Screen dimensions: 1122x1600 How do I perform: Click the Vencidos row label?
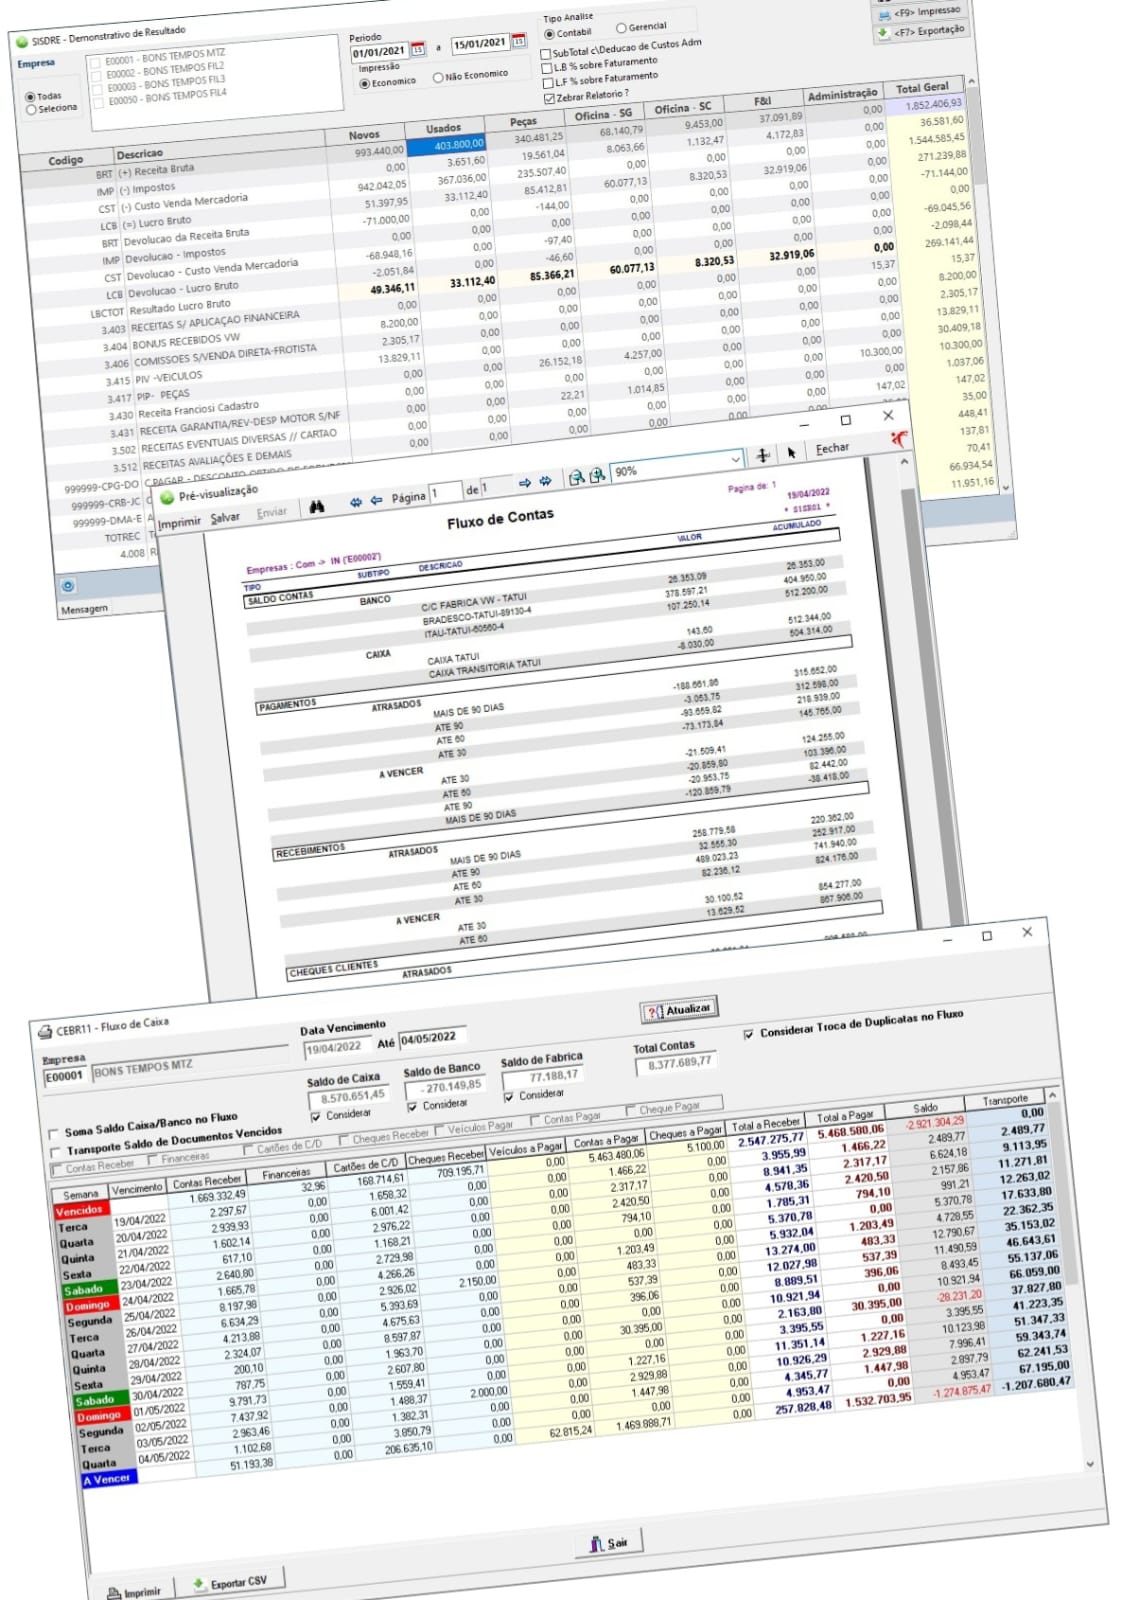(x=79, y=1211)
